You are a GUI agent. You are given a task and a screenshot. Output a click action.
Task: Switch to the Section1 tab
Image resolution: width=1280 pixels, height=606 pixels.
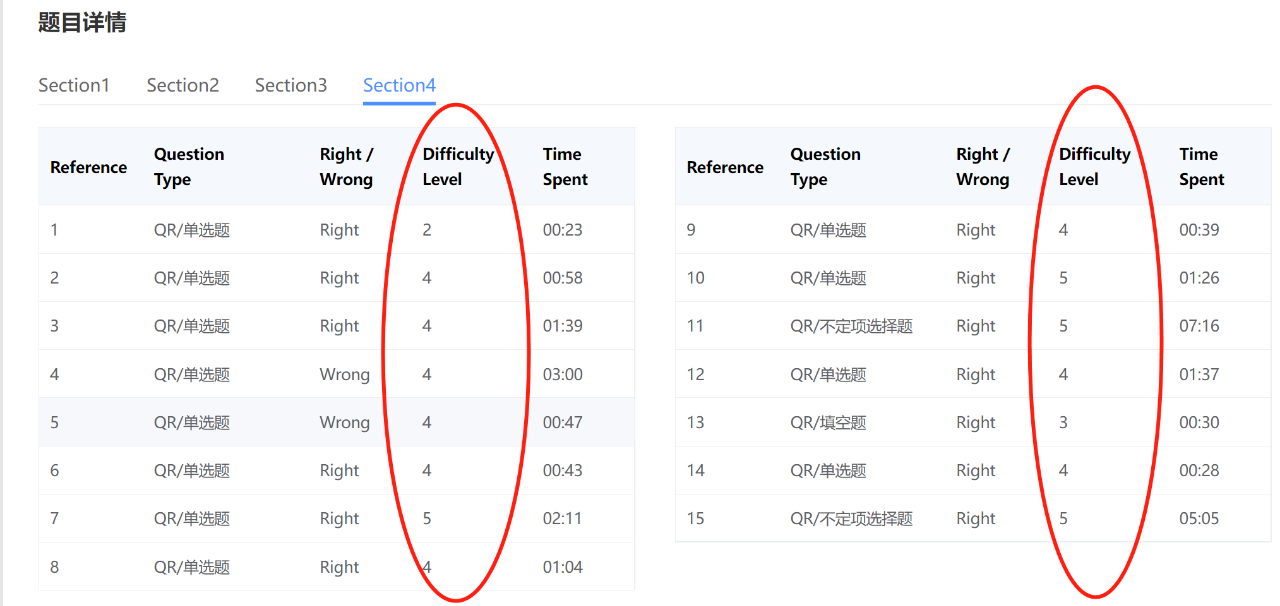click(x=74, y=85)
